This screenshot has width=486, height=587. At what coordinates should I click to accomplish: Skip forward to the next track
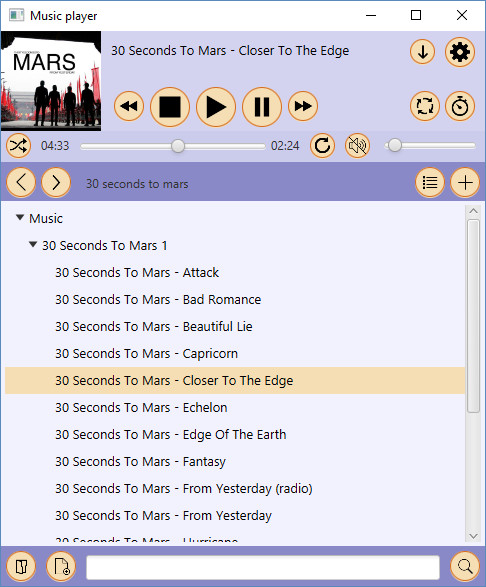[303, 106]
